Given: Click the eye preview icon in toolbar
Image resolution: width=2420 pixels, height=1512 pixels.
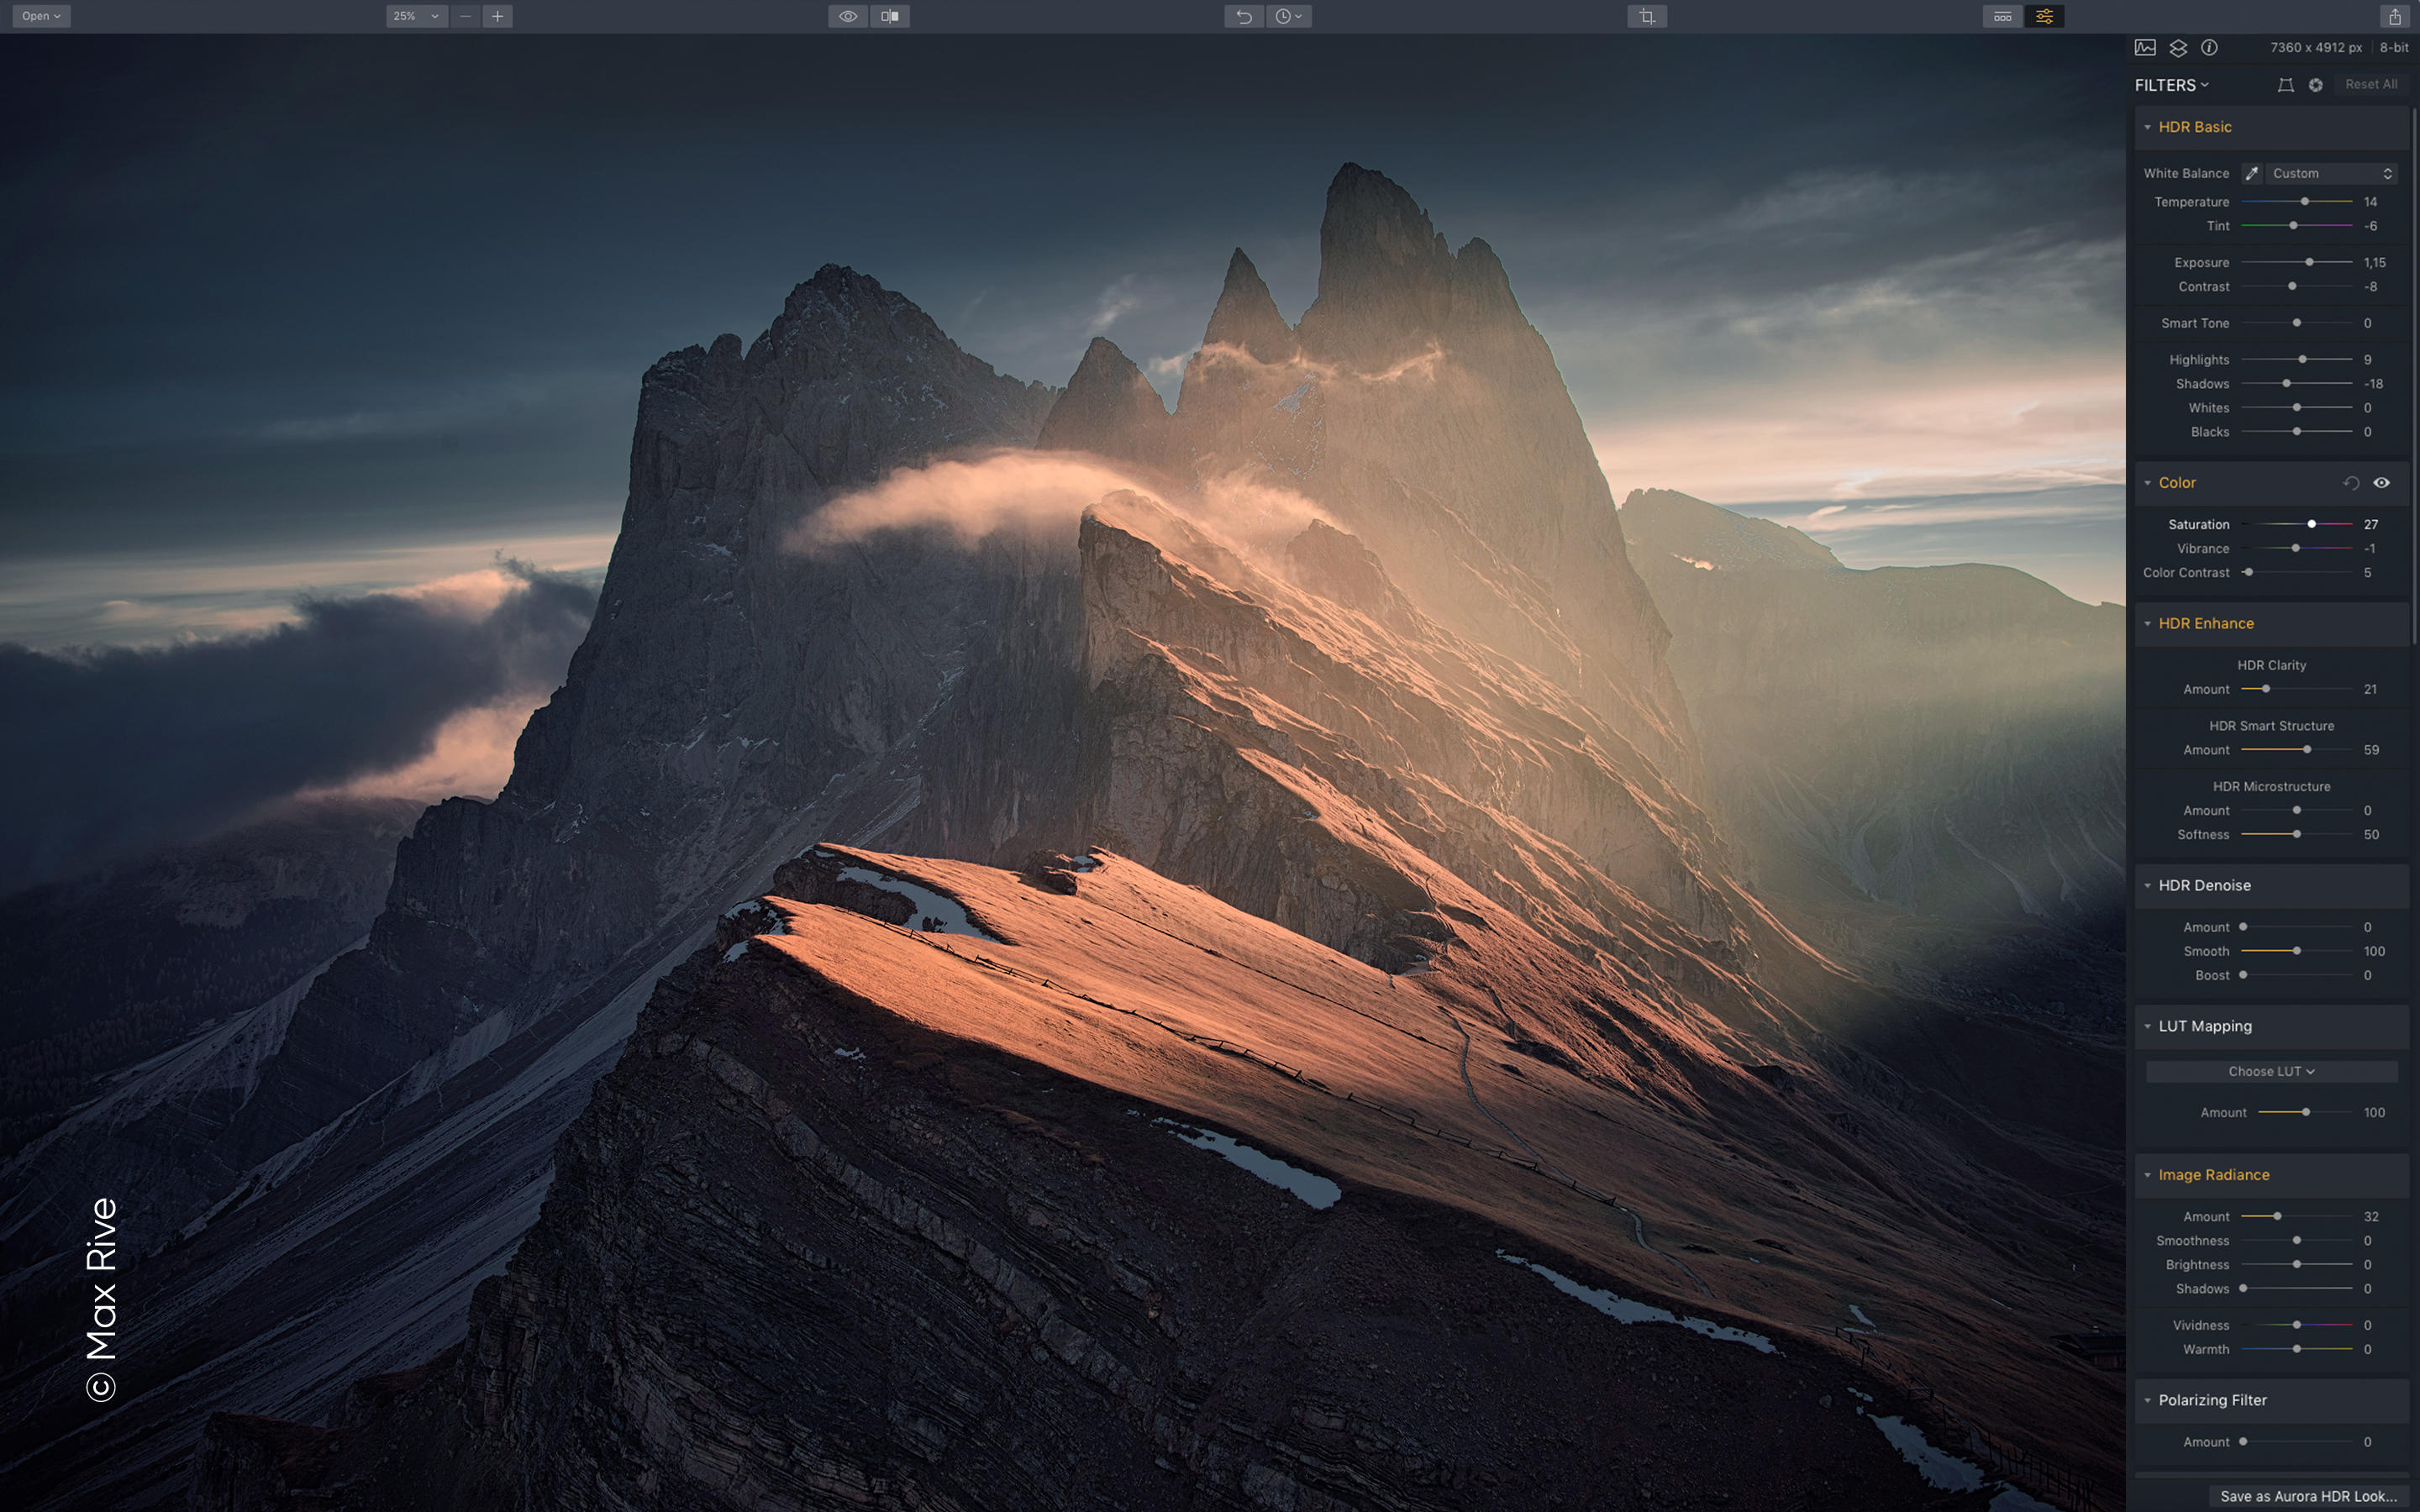Looking at the screenshot, I should pyautogui.click(x=847, y=16).
